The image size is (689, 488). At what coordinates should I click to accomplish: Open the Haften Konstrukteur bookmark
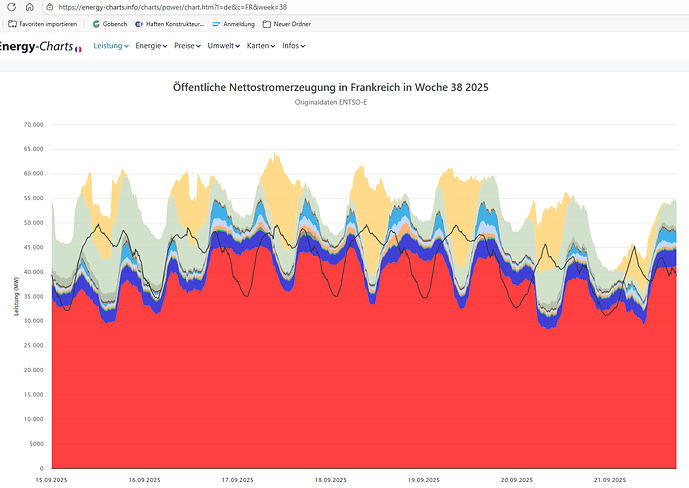tap(170, 24)
